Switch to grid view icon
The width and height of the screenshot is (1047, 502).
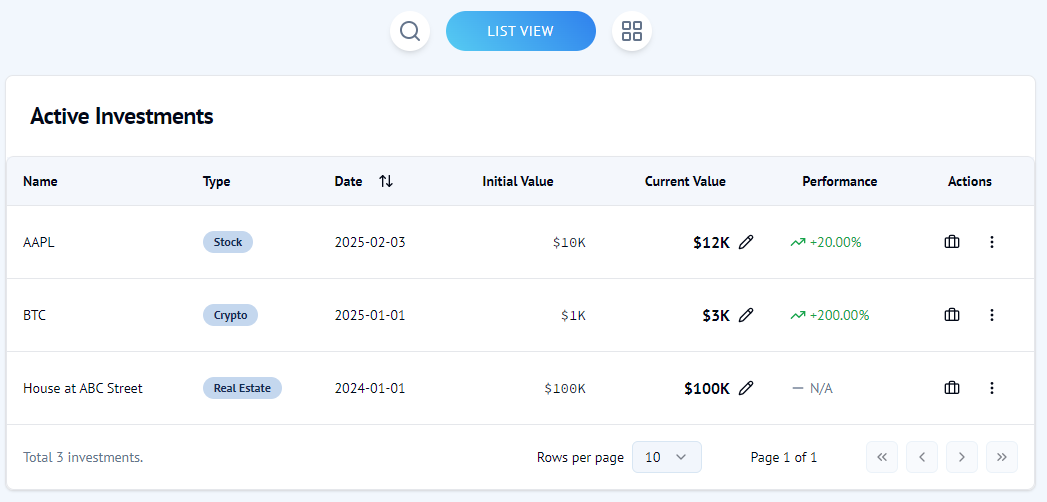click(632, 31)
